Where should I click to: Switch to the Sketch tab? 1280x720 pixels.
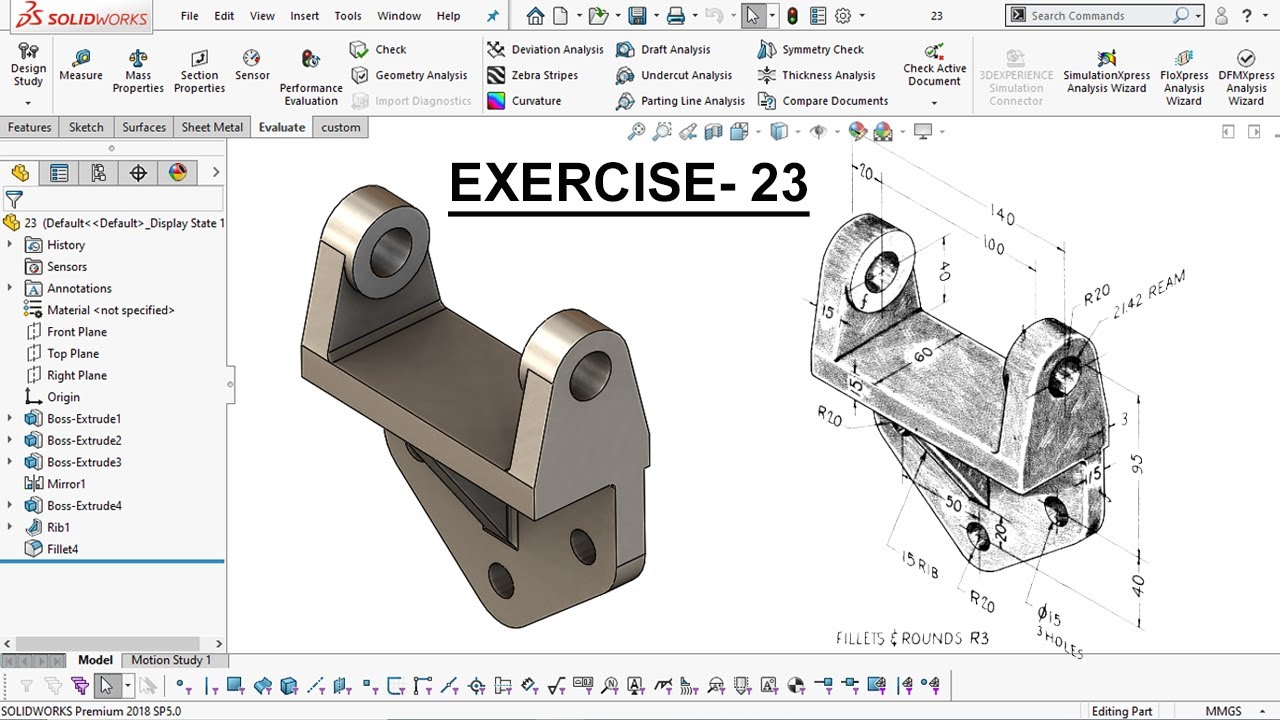(x=86, y=127)
